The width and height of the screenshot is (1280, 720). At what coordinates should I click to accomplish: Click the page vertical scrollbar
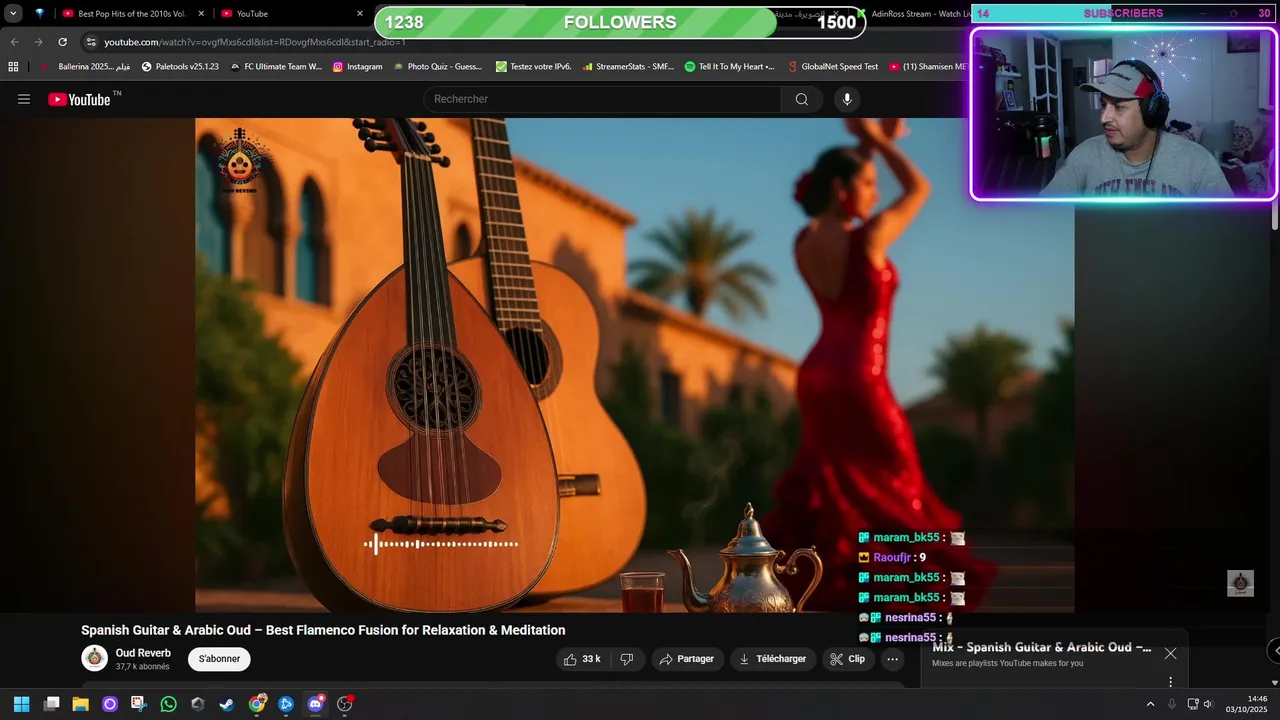[x=1275, y=215]
